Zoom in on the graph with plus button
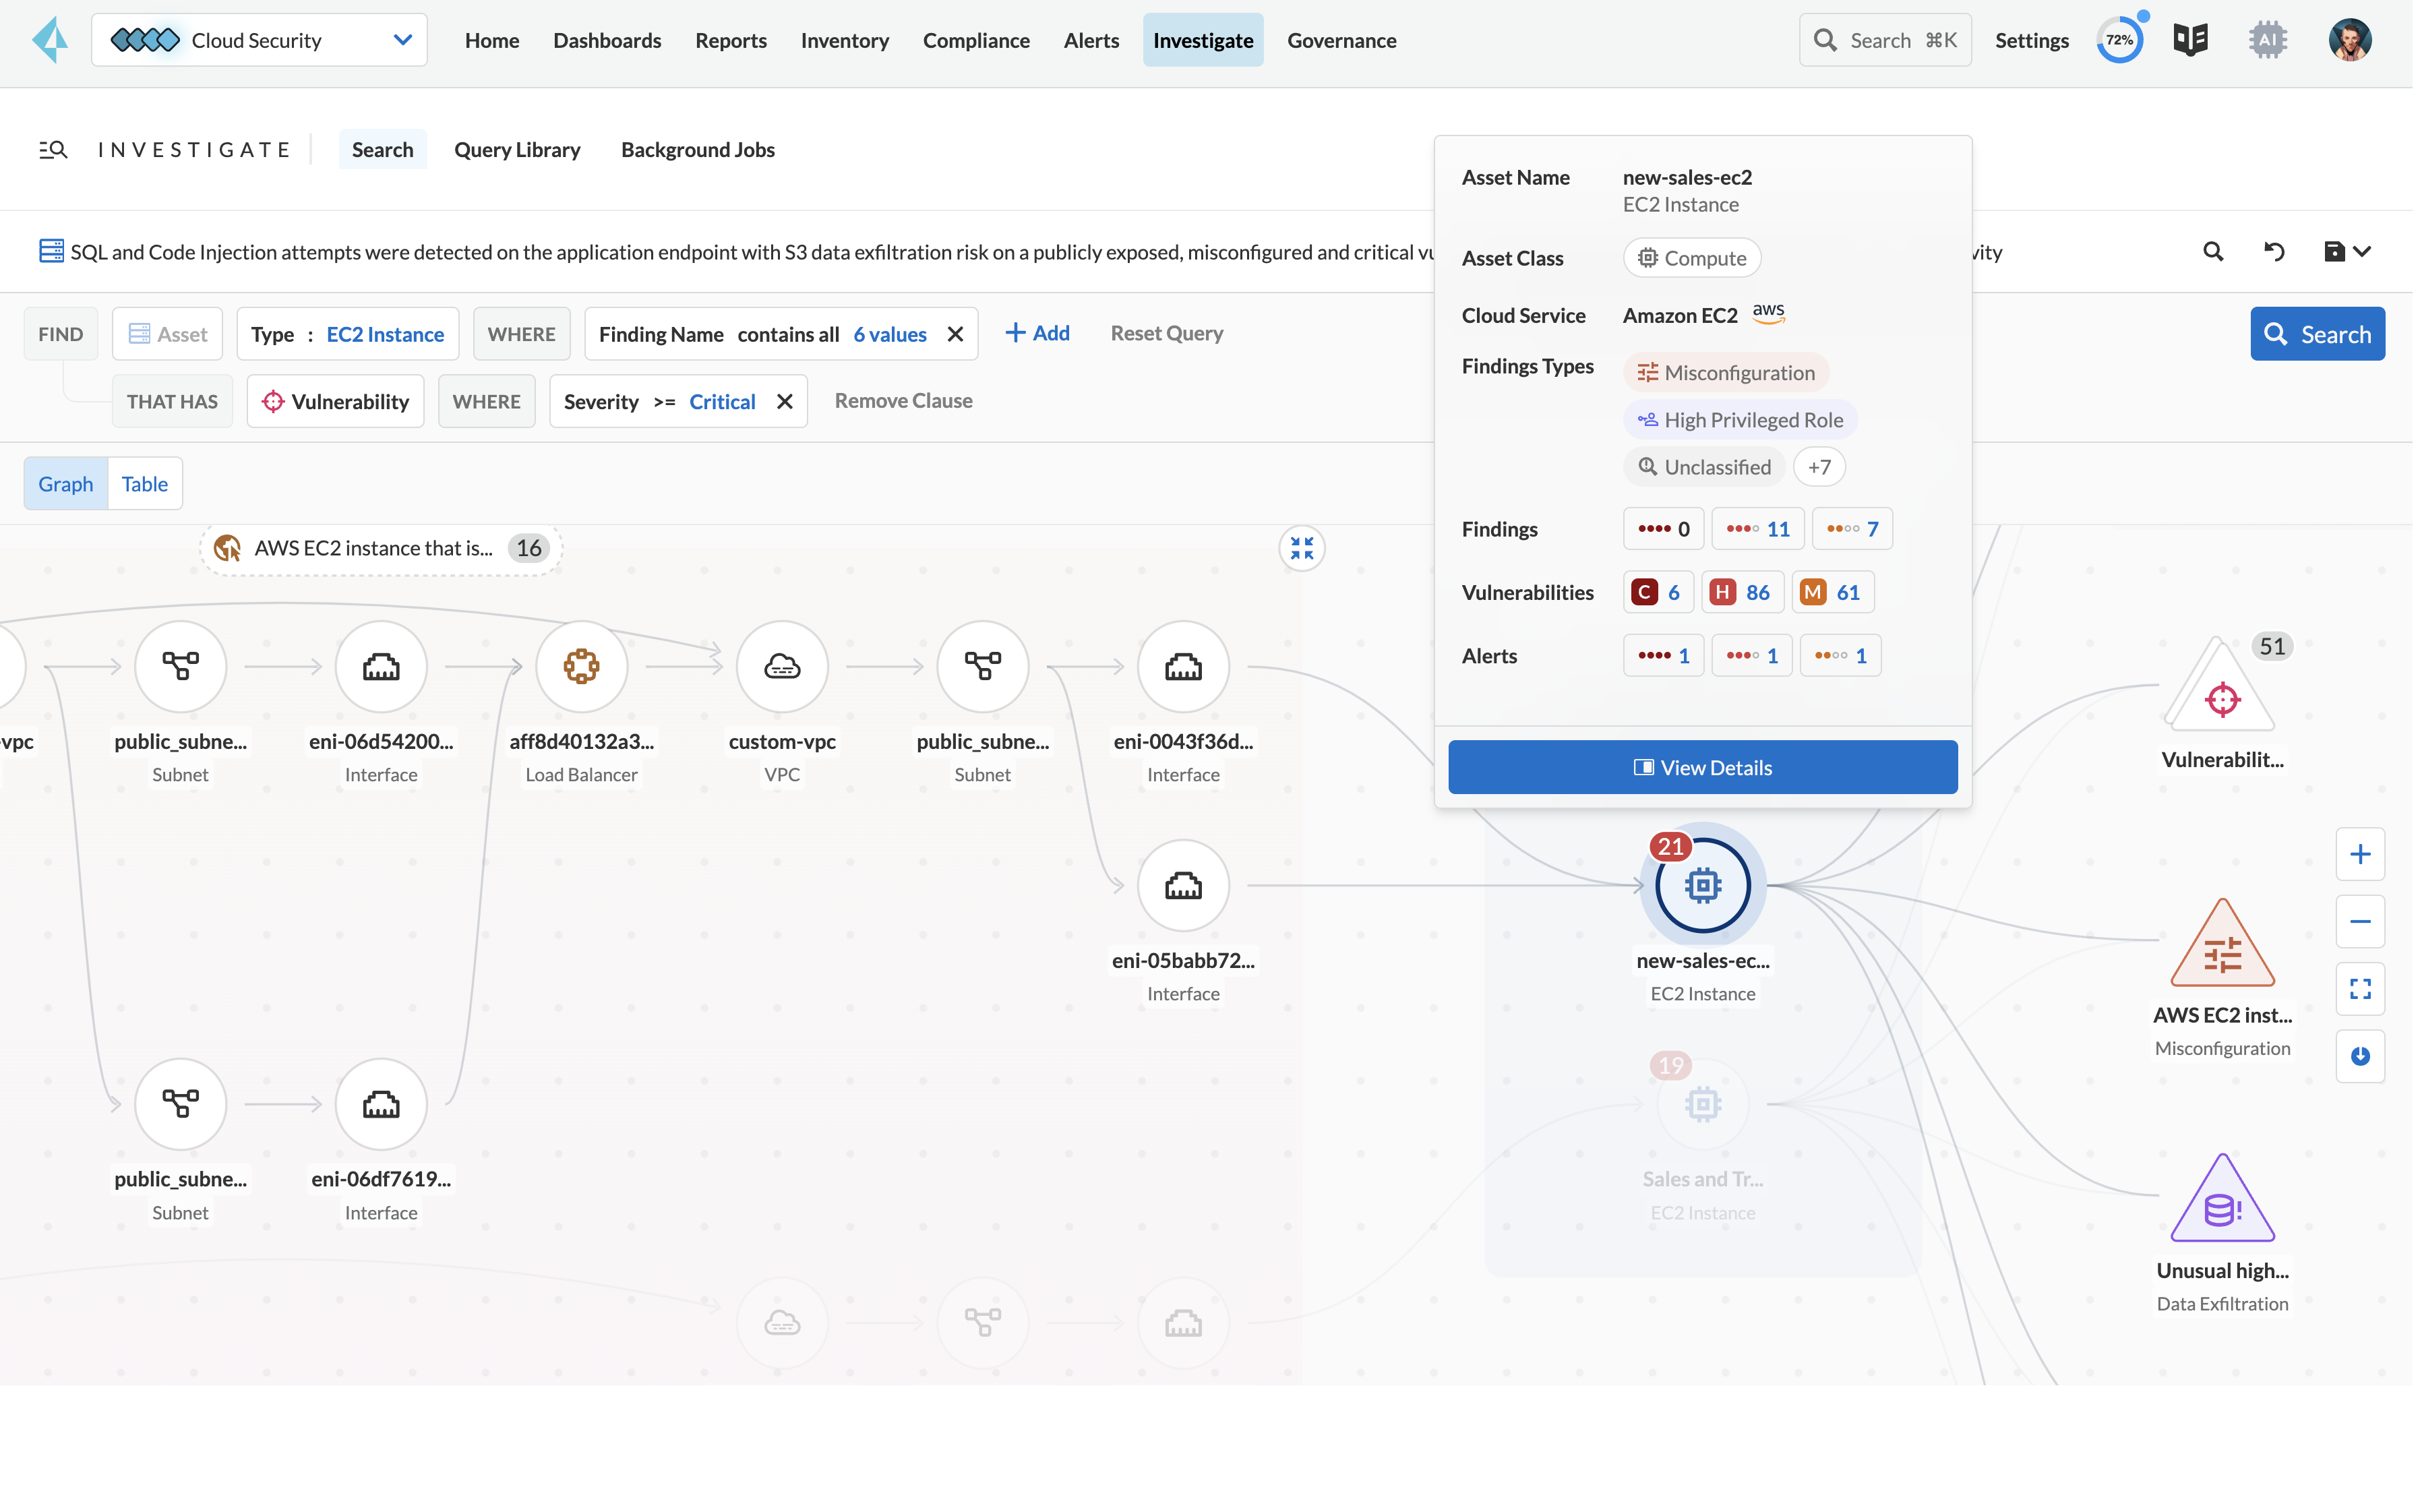Viewport: 2420px width, 1512px height. [x=2360, y=854]
